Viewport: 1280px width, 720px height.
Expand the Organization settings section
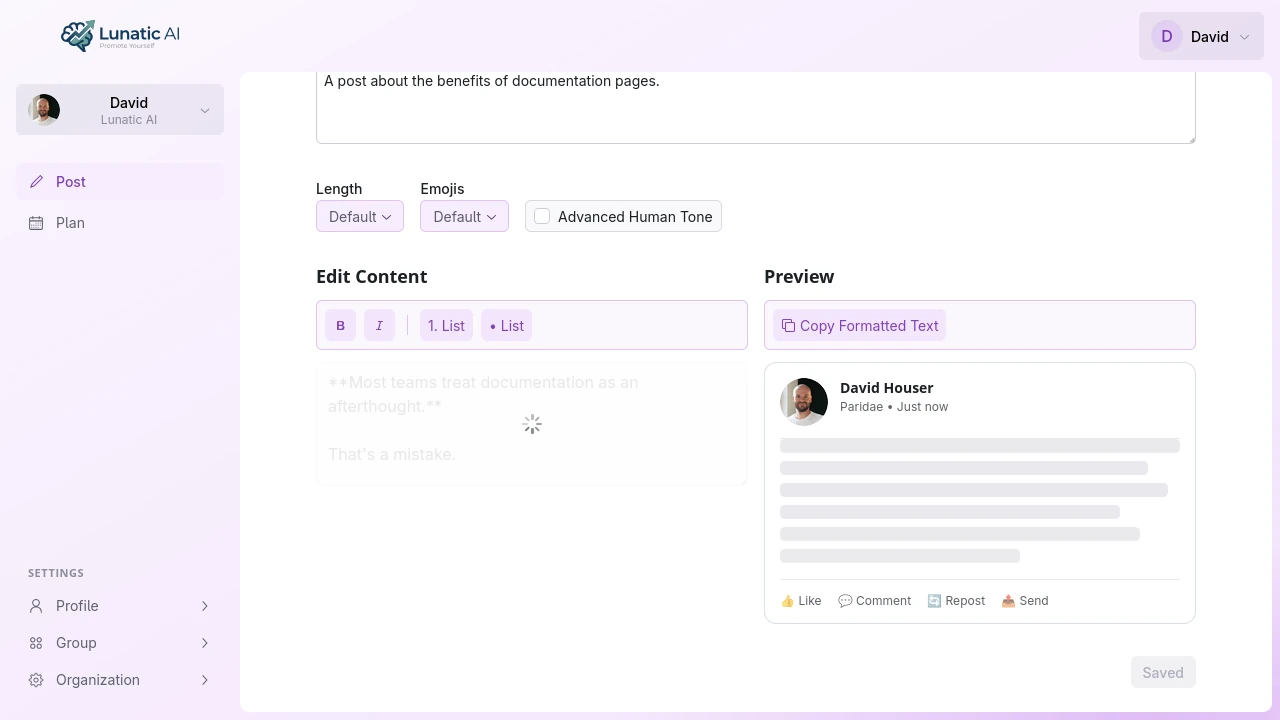click(x=120, y=680)
